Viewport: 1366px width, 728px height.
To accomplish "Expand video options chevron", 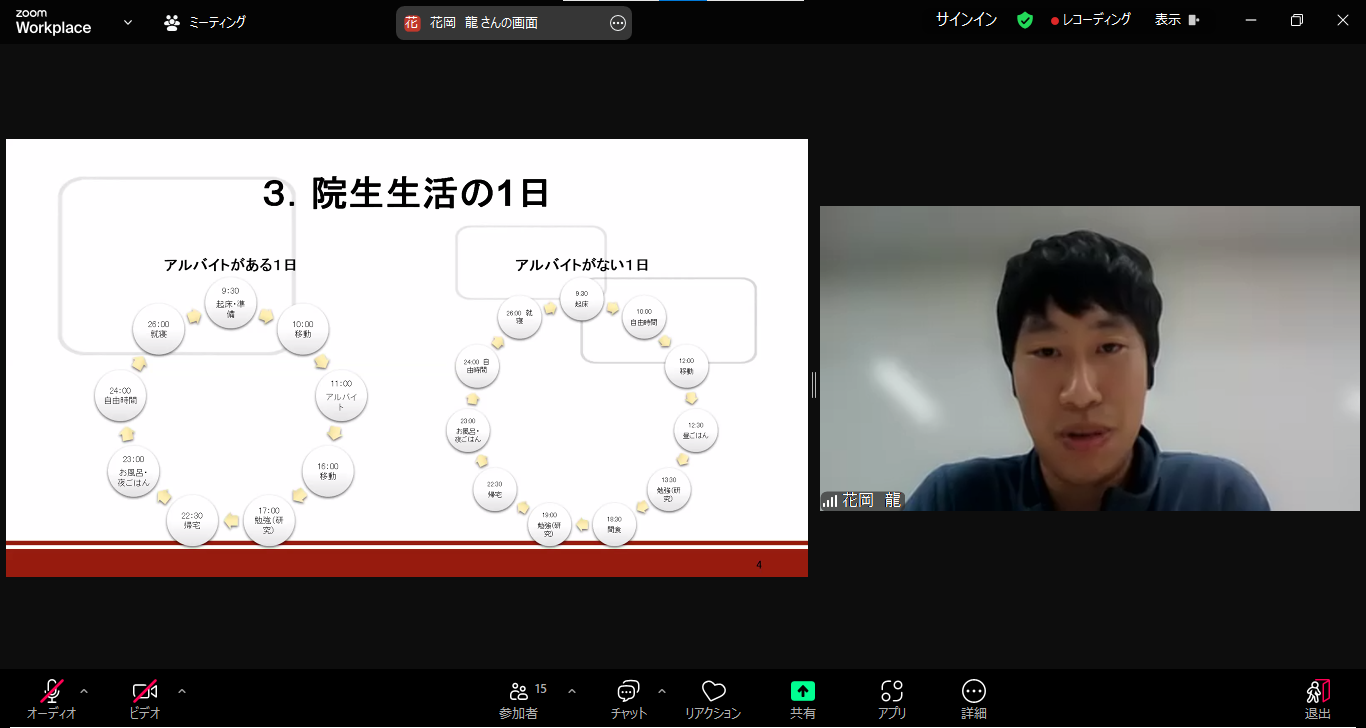I will (x=182, y=691).
